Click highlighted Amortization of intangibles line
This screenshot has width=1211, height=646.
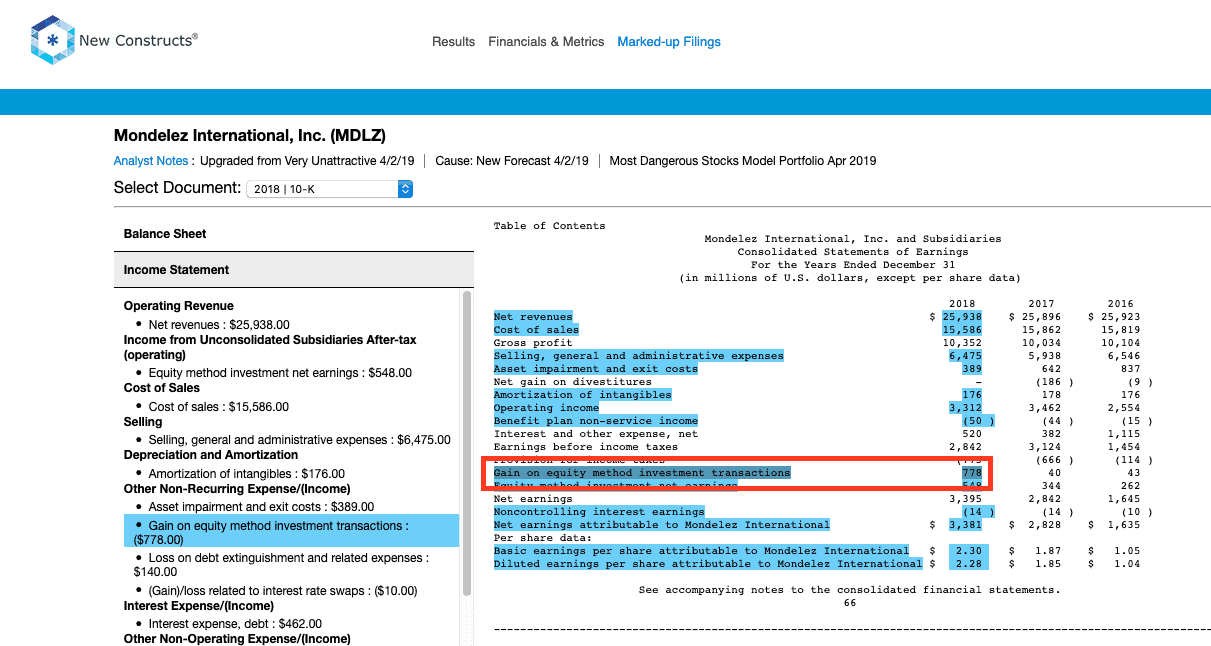[582, 395]
